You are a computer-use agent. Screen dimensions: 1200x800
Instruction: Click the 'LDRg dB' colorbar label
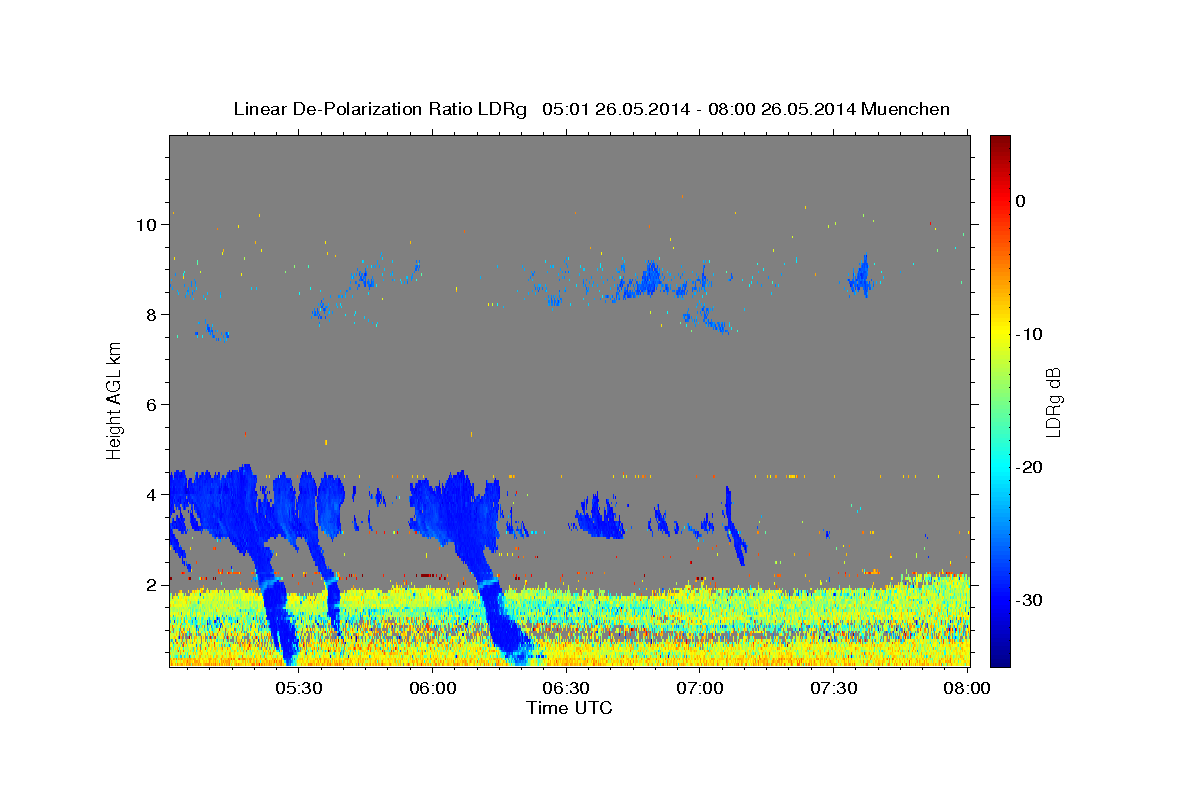(1053, 401)
